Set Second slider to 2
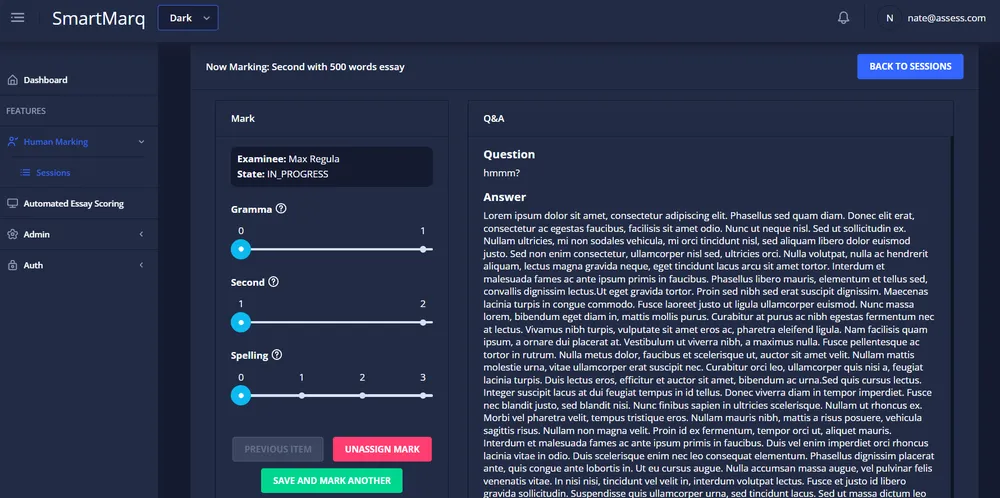Image resolution: width=1000 pixels, height=498 pixels. click(x=423, y=323)
